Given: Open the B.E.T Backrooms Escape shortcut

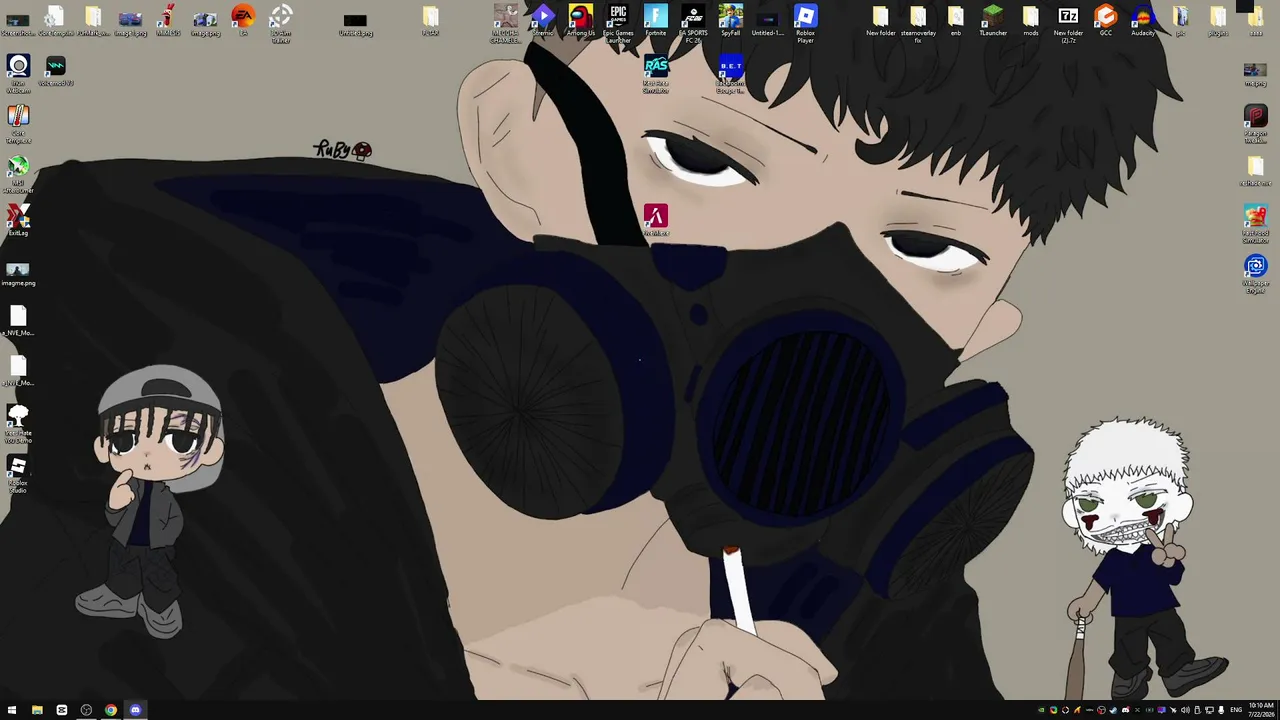Looking at the screenshot, I should point(730,75).
